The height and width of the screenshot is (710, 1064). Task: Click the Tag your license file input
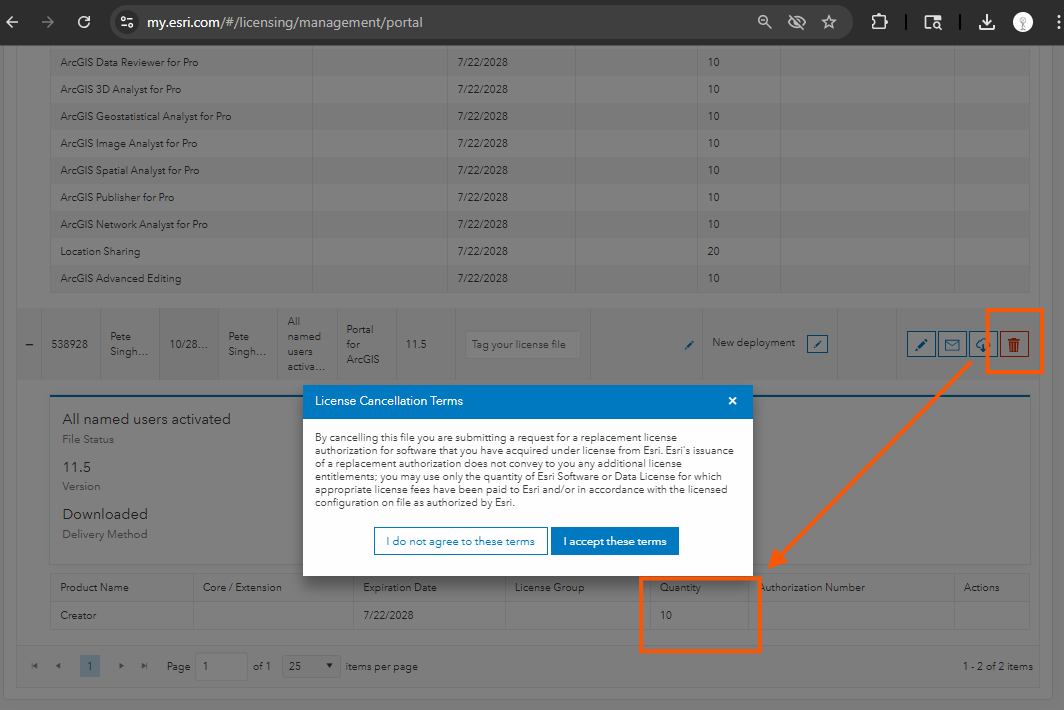coord(523,345)
